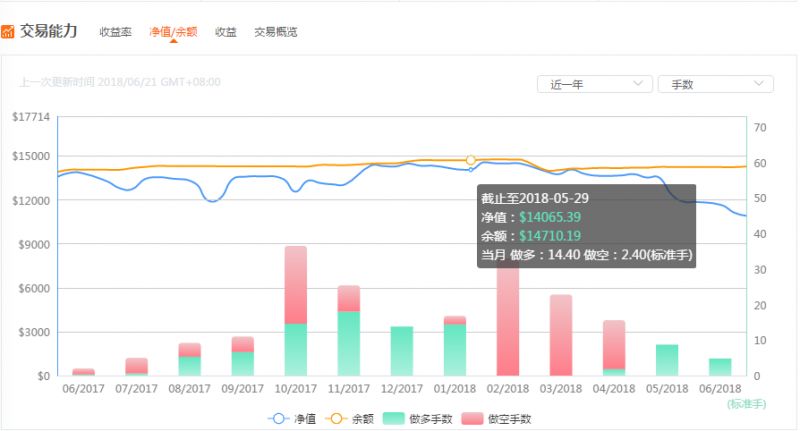The image size is (800, 431).
Task: Click the last update time text
Action: tap(120, 82)
